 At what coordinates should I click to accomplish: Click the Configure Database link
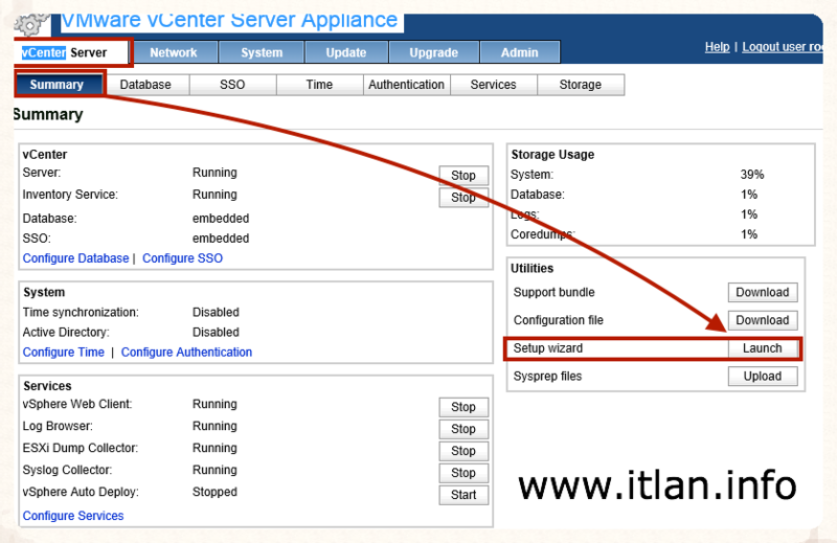point(76,259)
